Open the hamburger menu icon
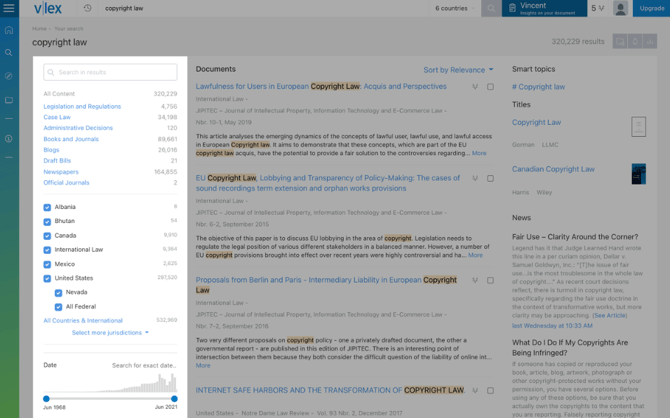 click(9, 8)
